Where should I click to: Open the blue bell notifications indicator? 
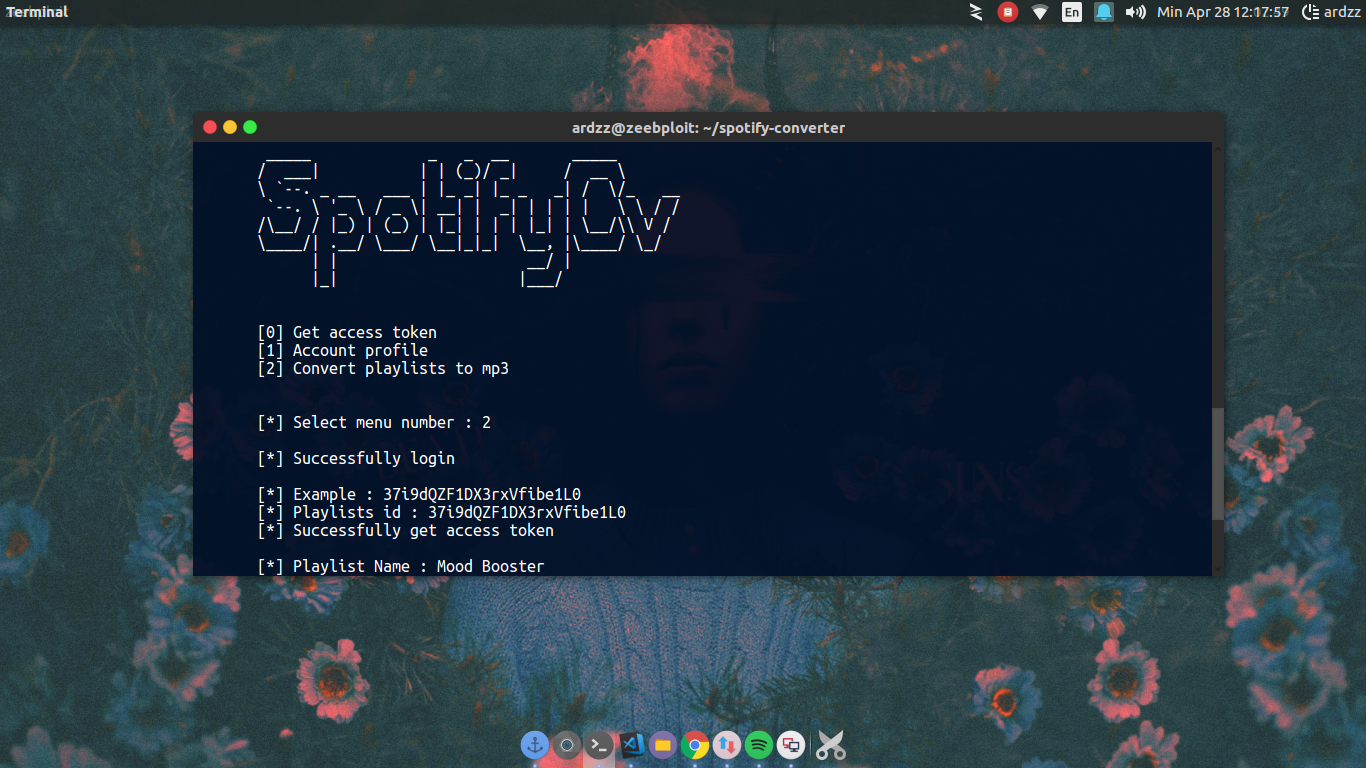(x=1104, y=12)
